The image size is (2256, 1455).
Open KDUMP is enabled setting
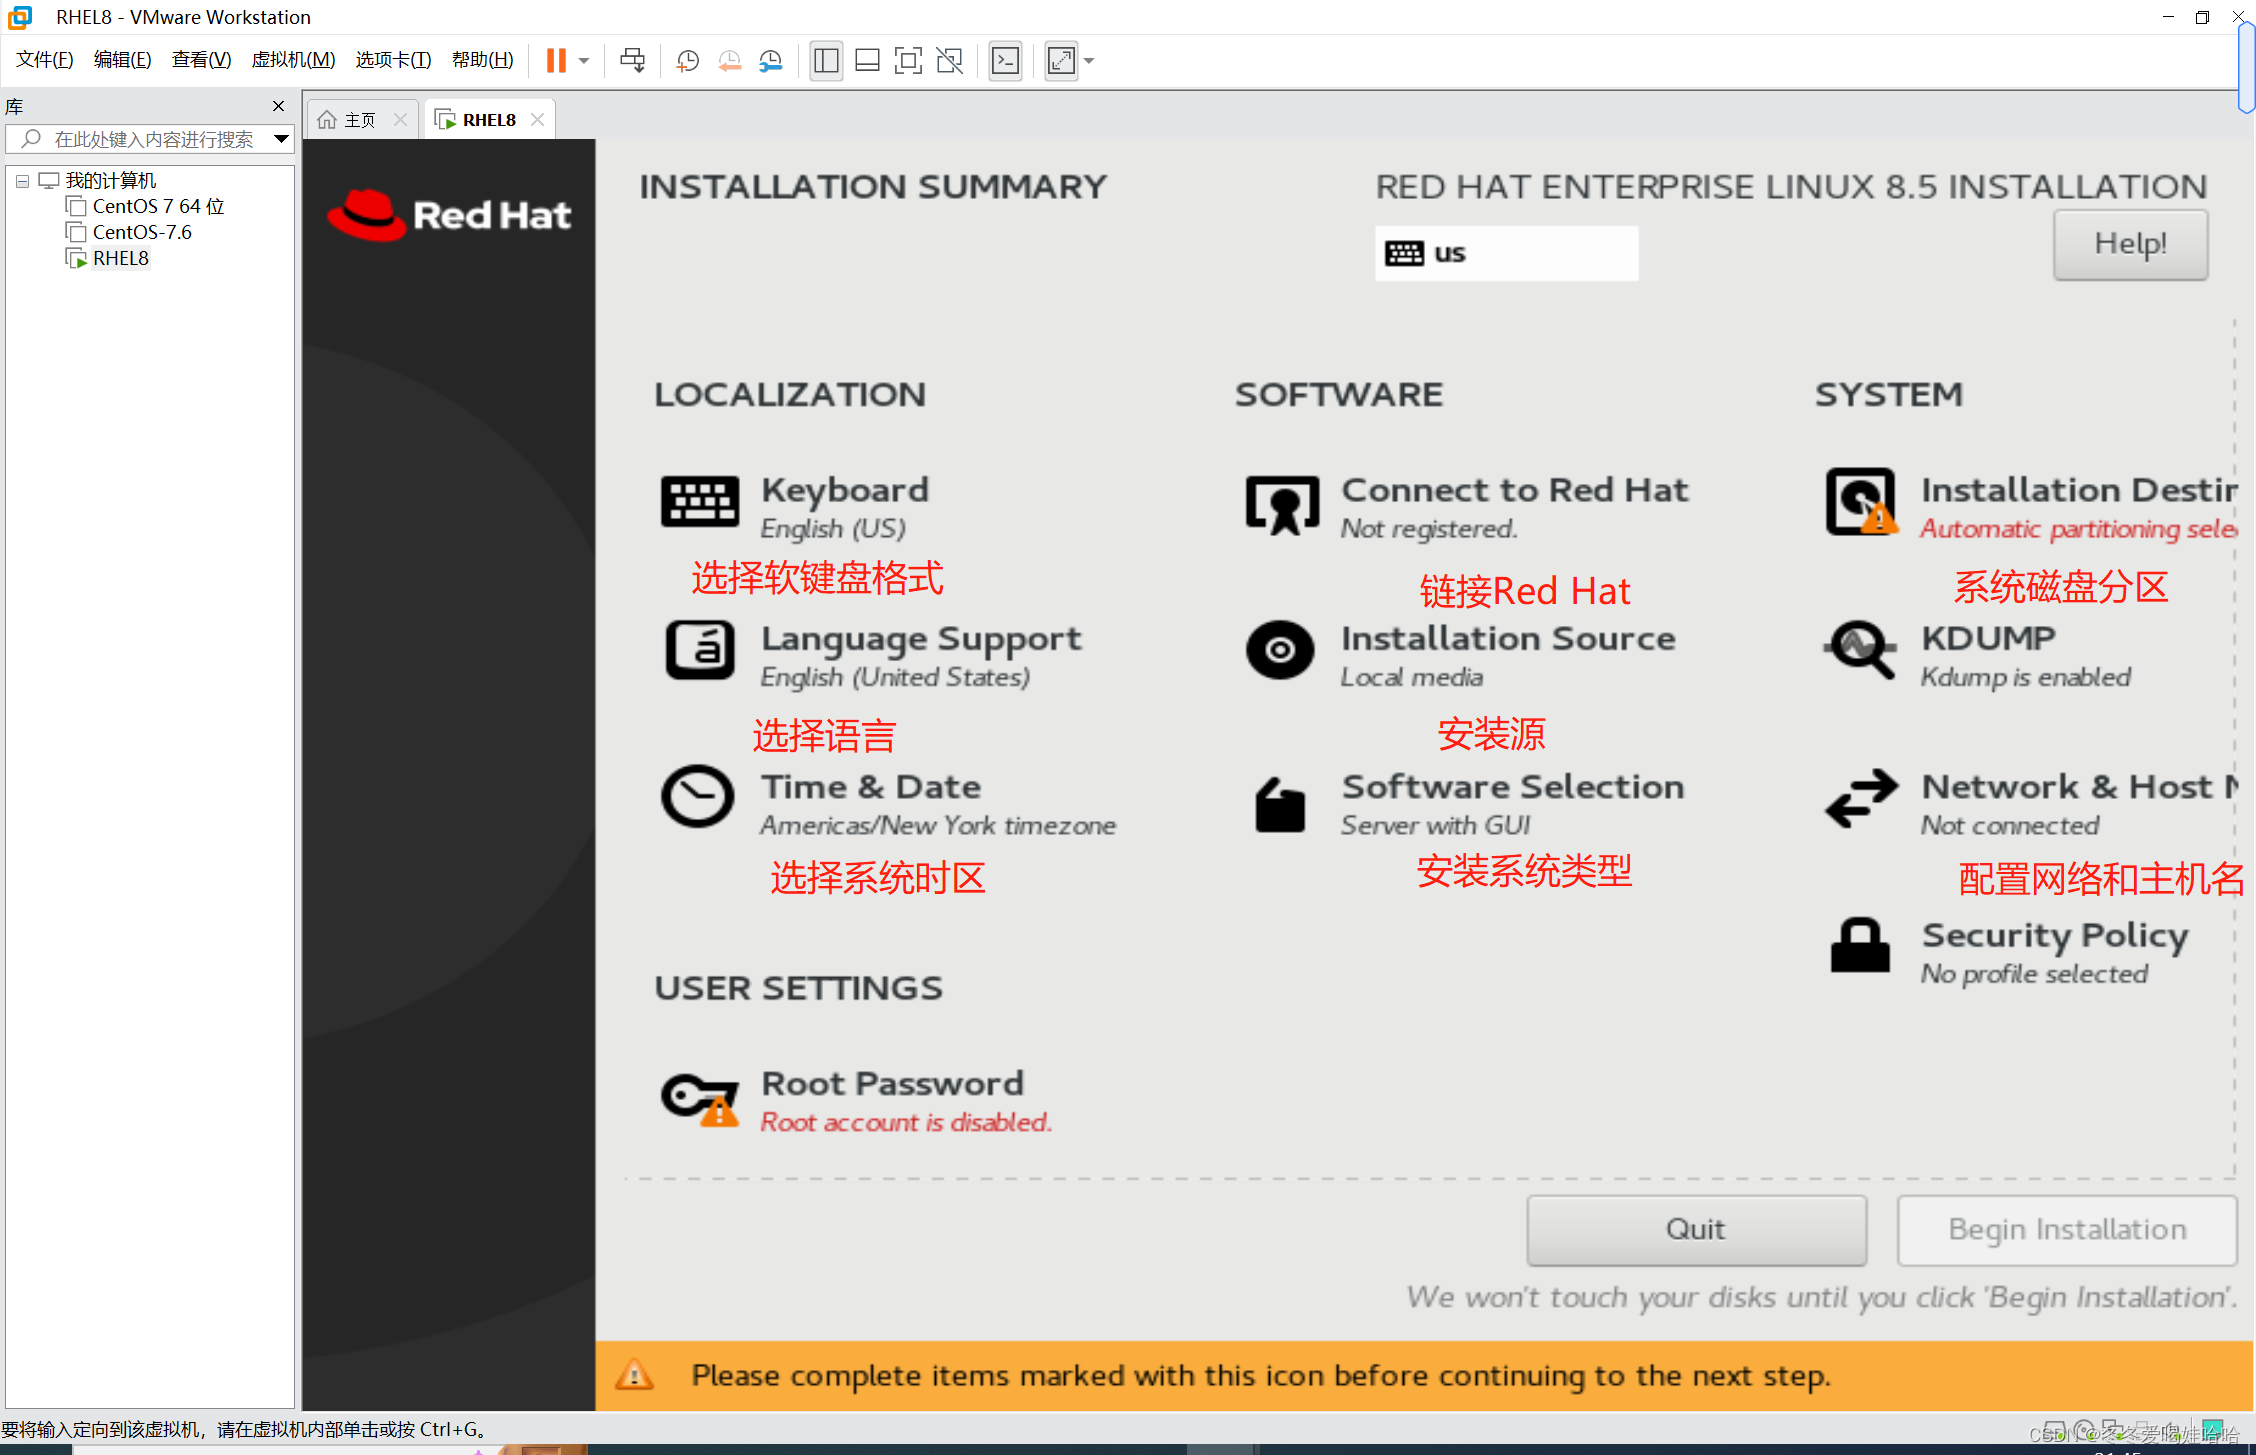coord(1977,655)
